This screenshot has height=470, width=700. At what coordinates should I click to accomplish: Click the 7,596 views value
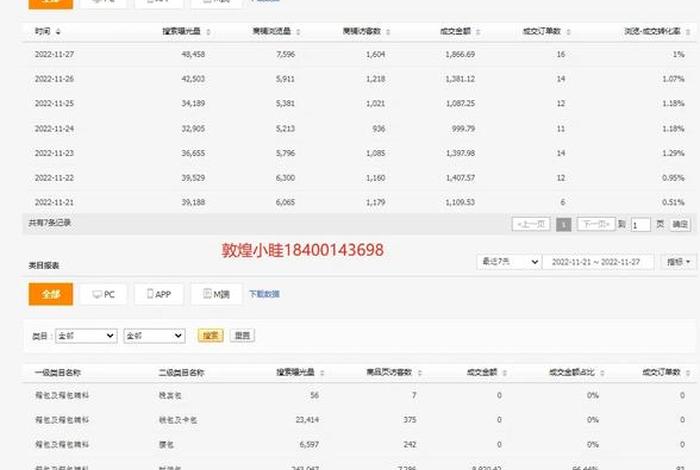tap(286, 54)
